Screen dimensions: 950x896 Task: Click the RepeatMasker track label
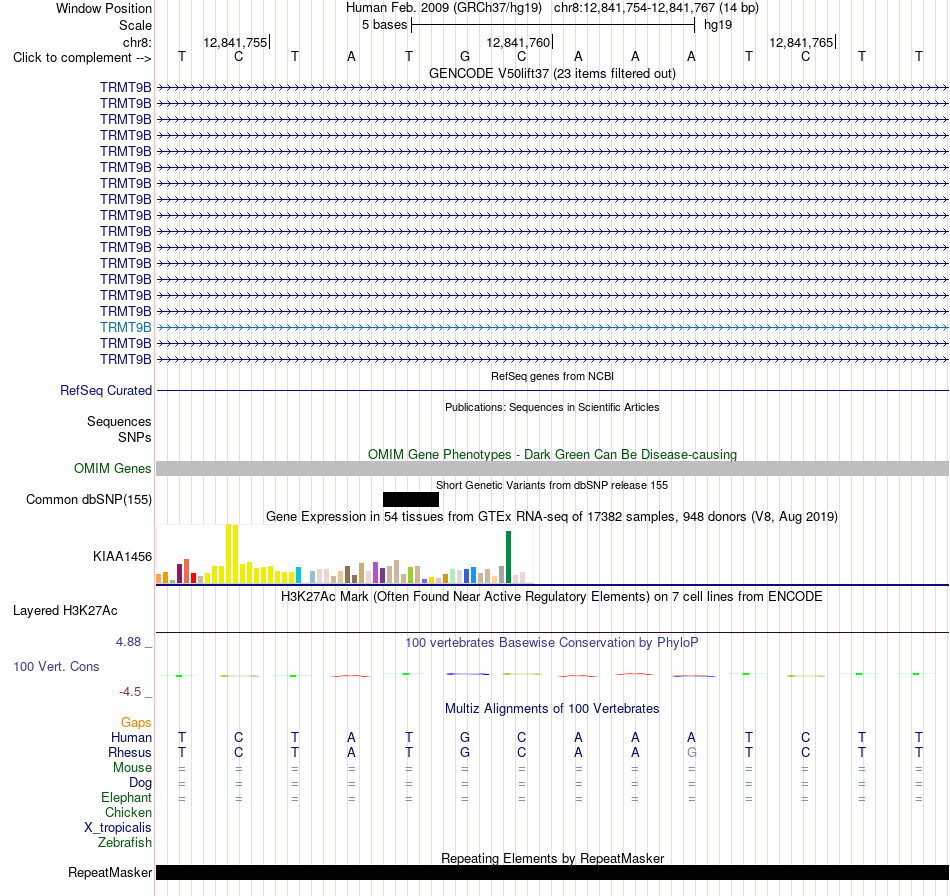tap(110, 872)
